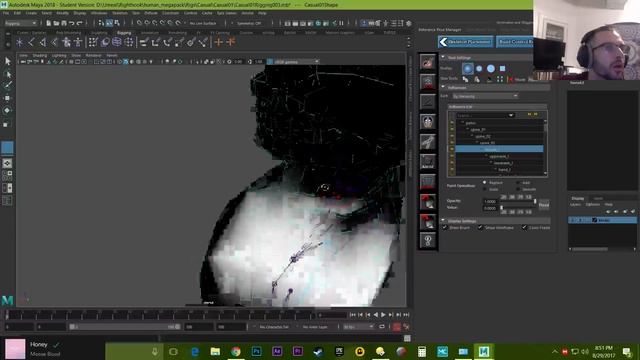Toggle the Color Feedback checkbox

point(524,227)
